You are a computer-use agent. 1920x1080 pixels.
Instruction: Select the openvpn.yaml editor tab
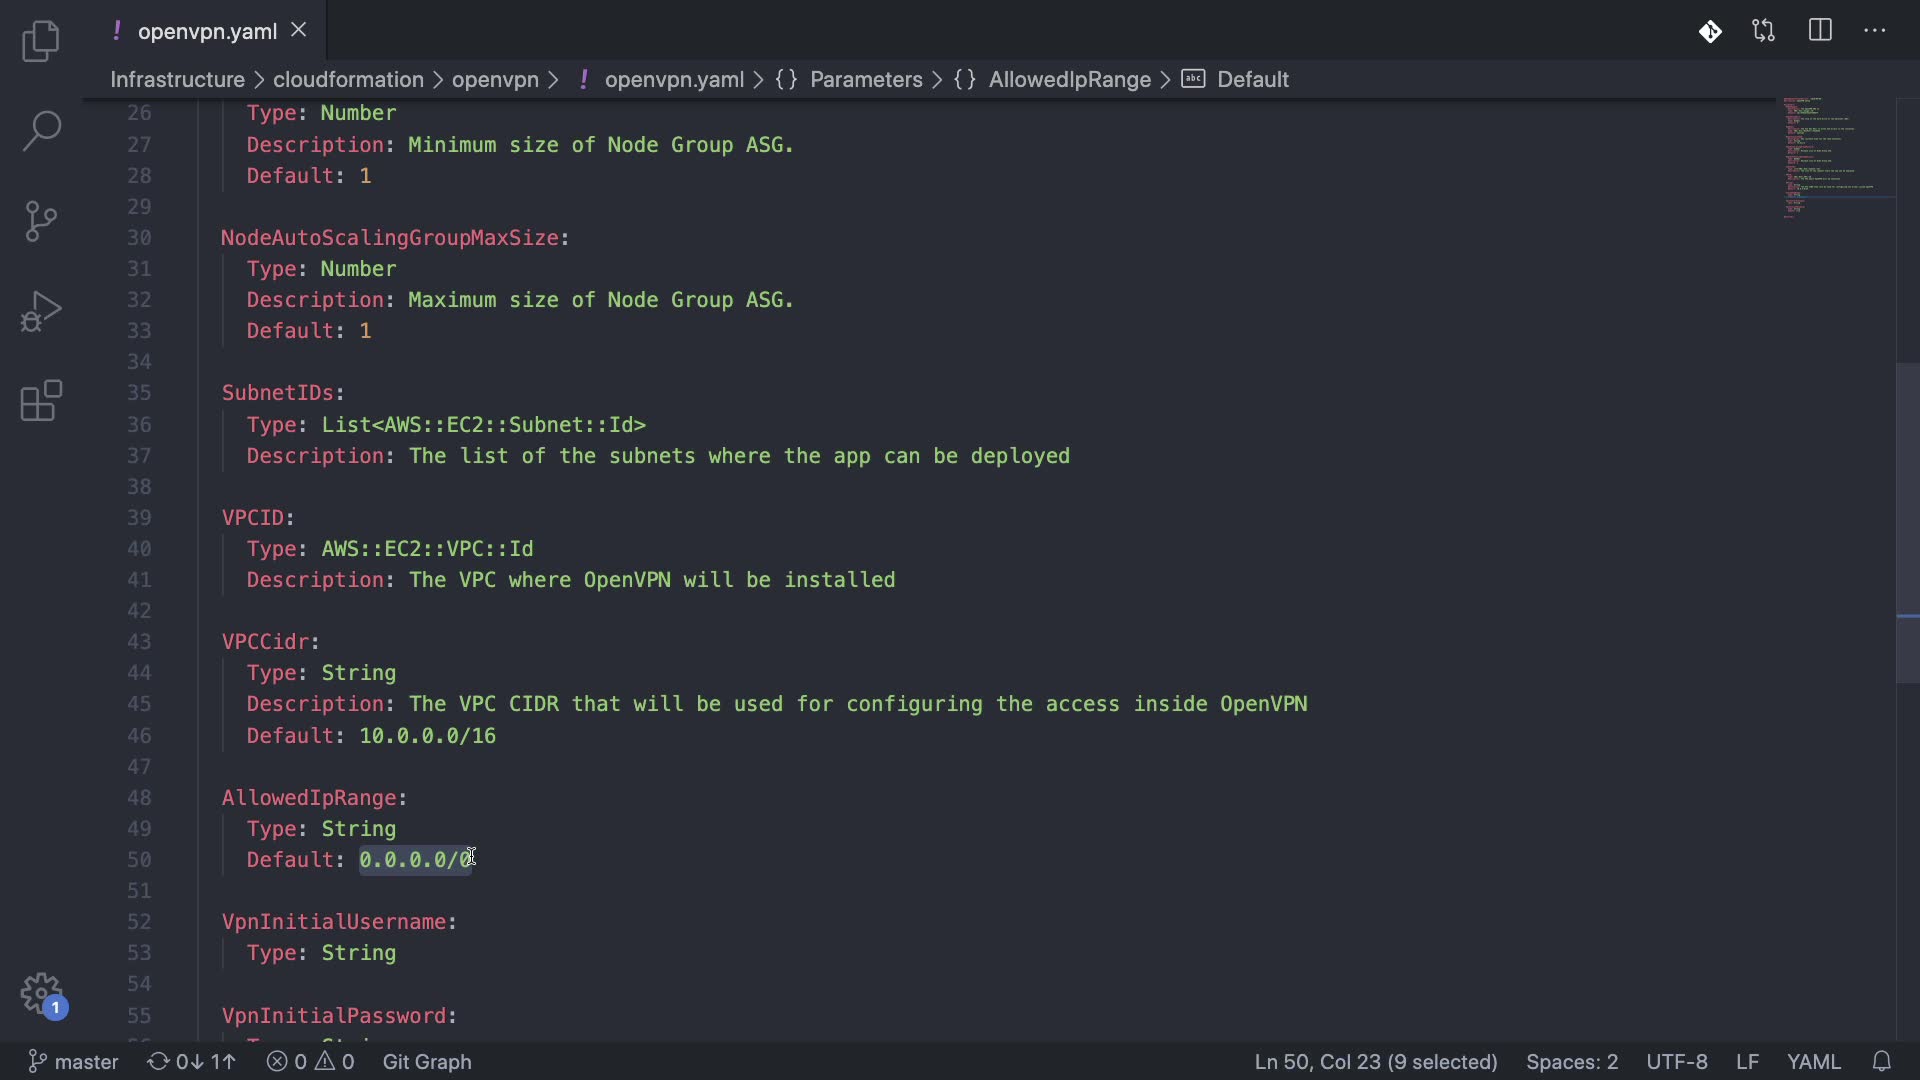[206, 31]
